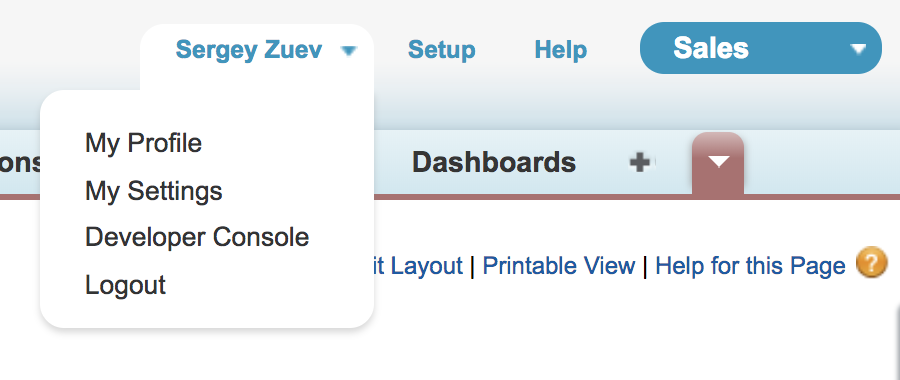Select My Settings in the user menu
This screenshot has height=380, width=900.
[x=154, y=191]
